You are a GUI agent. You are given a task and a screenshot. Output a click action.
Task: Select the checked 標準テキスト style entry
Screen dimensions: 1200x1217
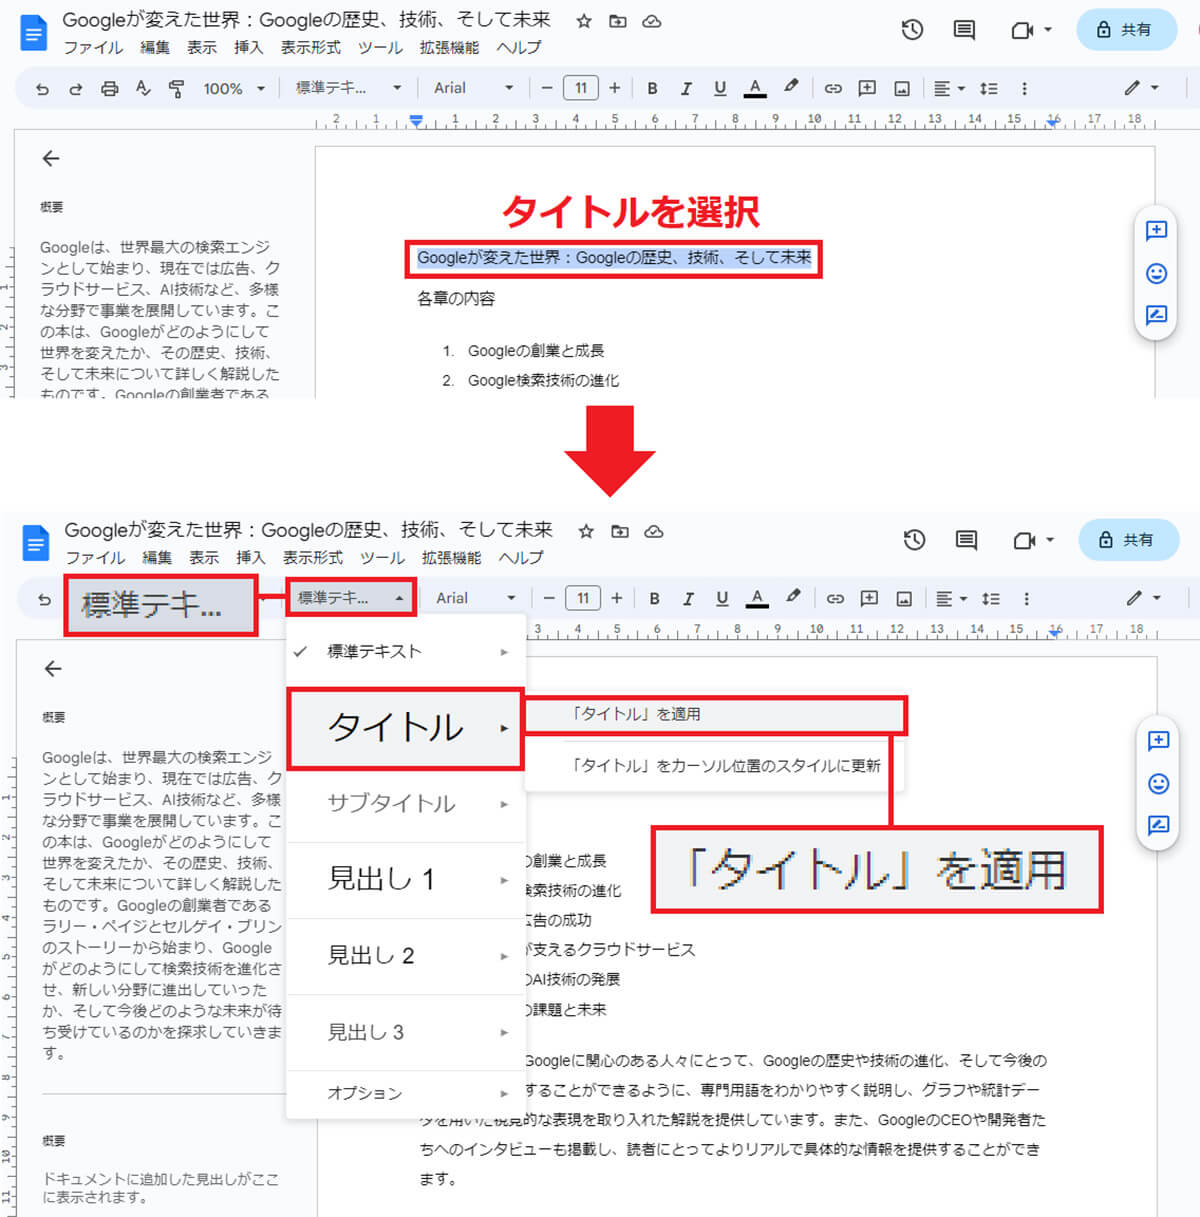405,651
